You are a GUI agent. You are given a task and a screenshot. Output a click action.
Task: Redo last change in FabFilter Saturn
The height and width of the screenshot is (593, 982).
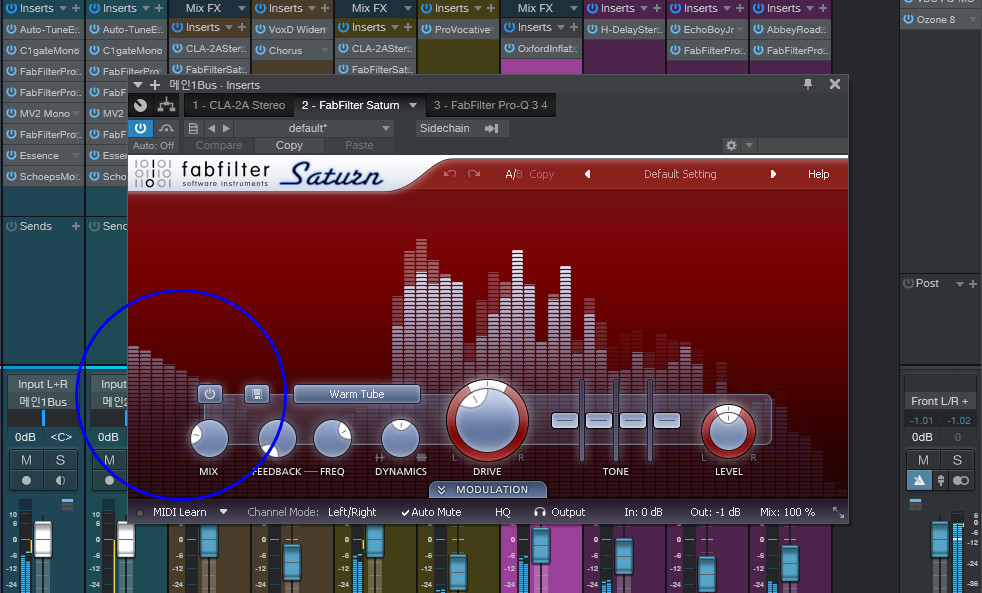474,174
